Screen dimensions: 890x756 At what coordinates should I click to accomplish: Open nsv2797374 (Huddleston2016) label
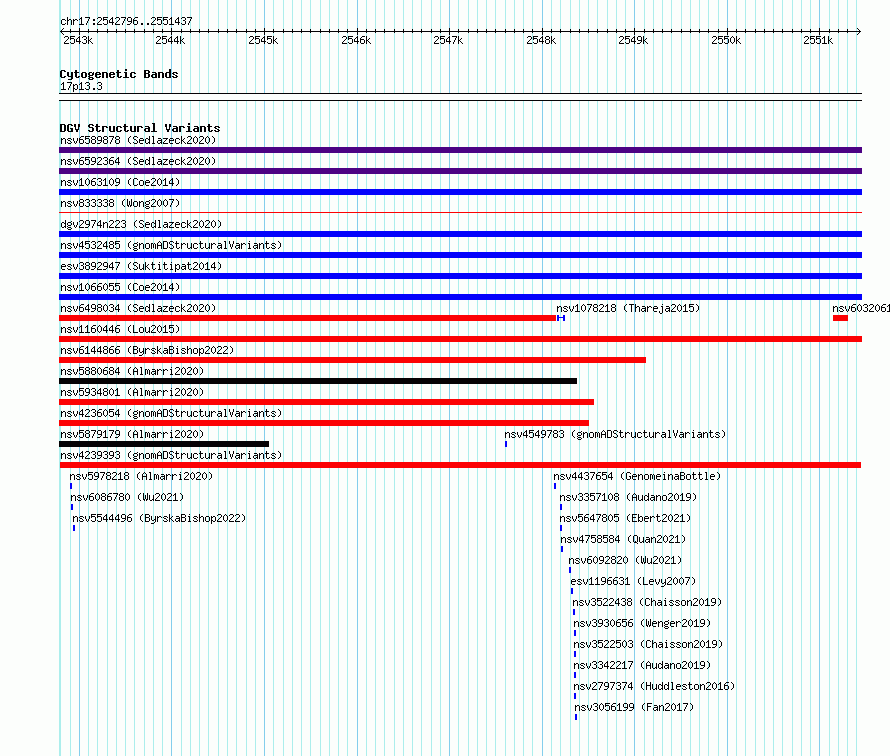654,686
